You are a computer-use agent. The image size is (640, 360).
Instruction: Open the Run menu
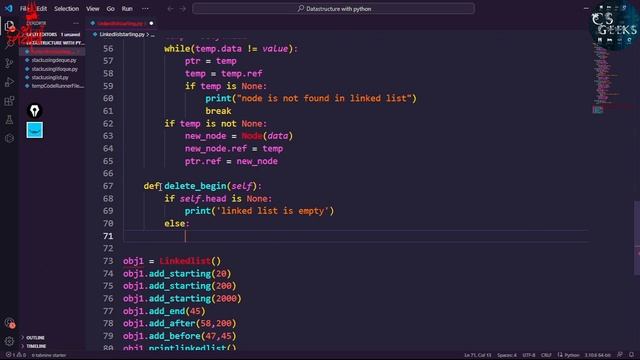(127, 9)
